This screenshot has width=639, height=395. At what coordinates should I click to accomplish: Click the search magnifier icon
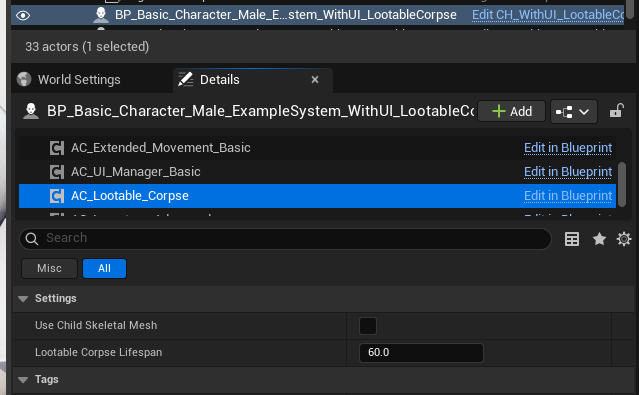(x=32, y=239)
